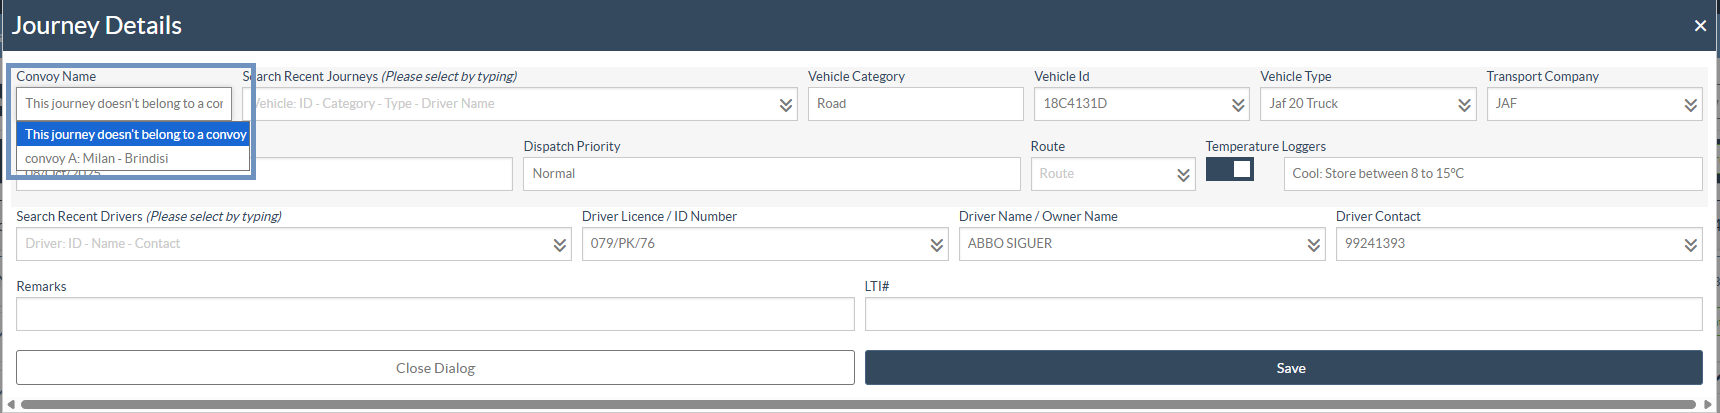Screen dimensions: 1720x413
Task: Open Driver Name / Owner Name chevron
Action: coord(1314,245)
